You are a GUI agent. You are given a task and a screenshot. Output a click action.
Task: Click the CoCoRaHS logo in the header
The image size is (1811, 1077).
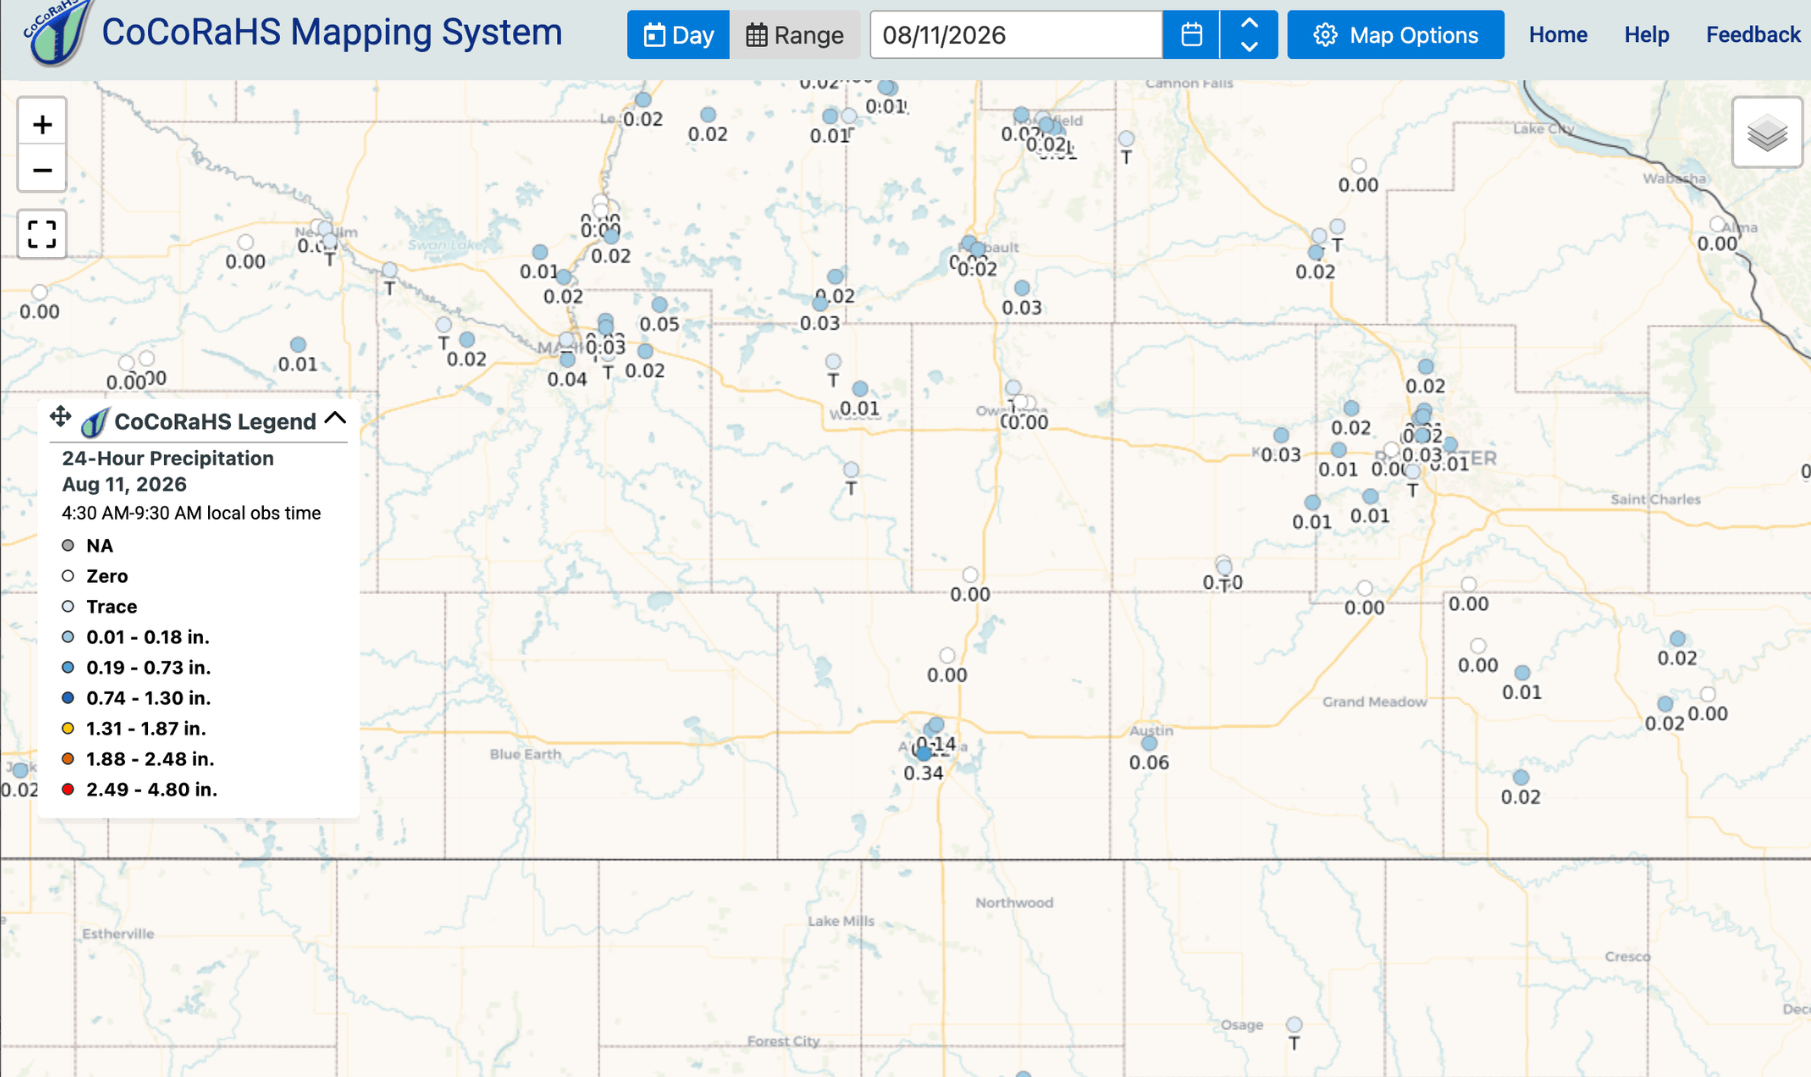click(x=56, y=32)
